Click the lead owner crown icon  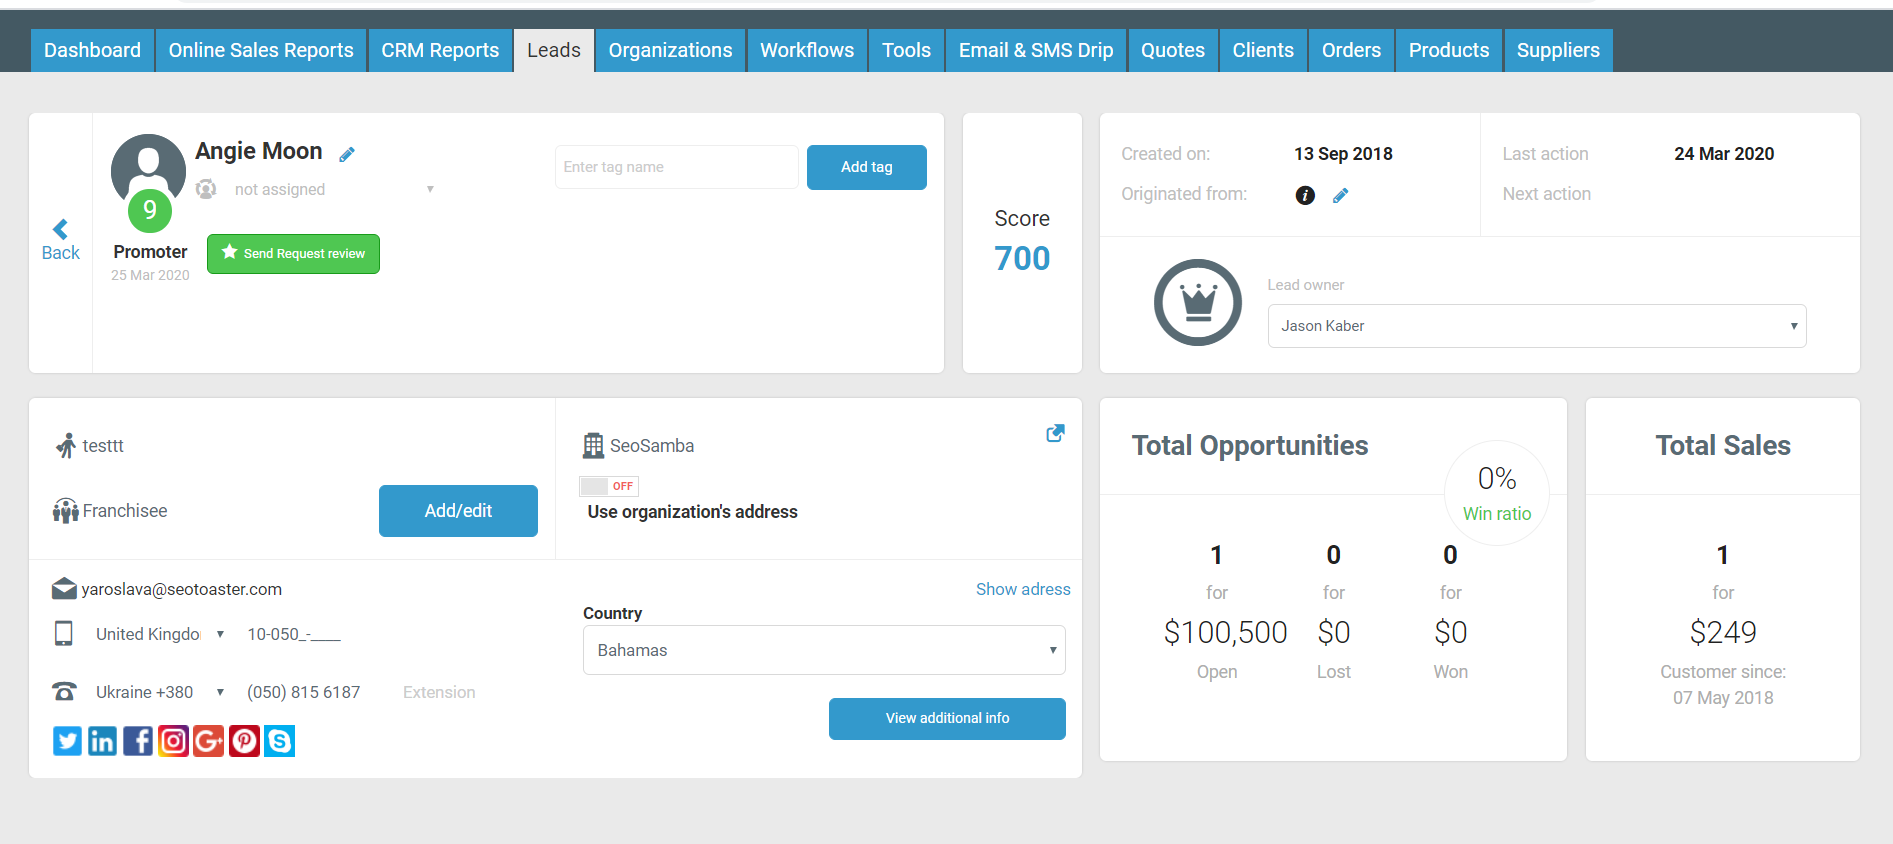pyautogui.click(x=1198, y=302)
